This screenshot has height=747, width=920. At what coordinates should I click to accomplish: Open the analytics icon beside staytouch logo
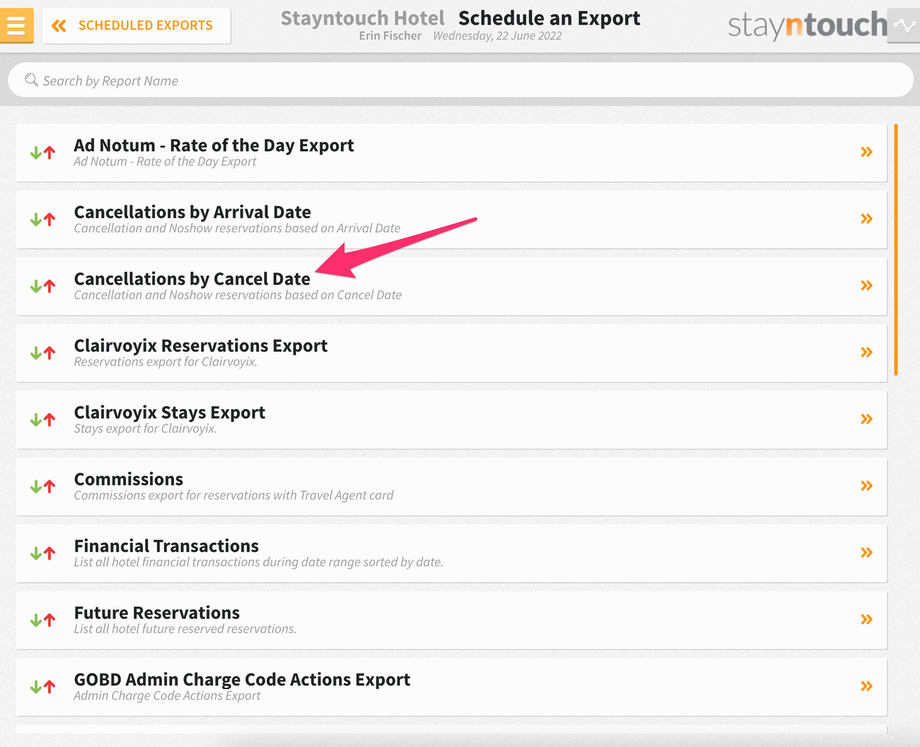tap(904, 25)
